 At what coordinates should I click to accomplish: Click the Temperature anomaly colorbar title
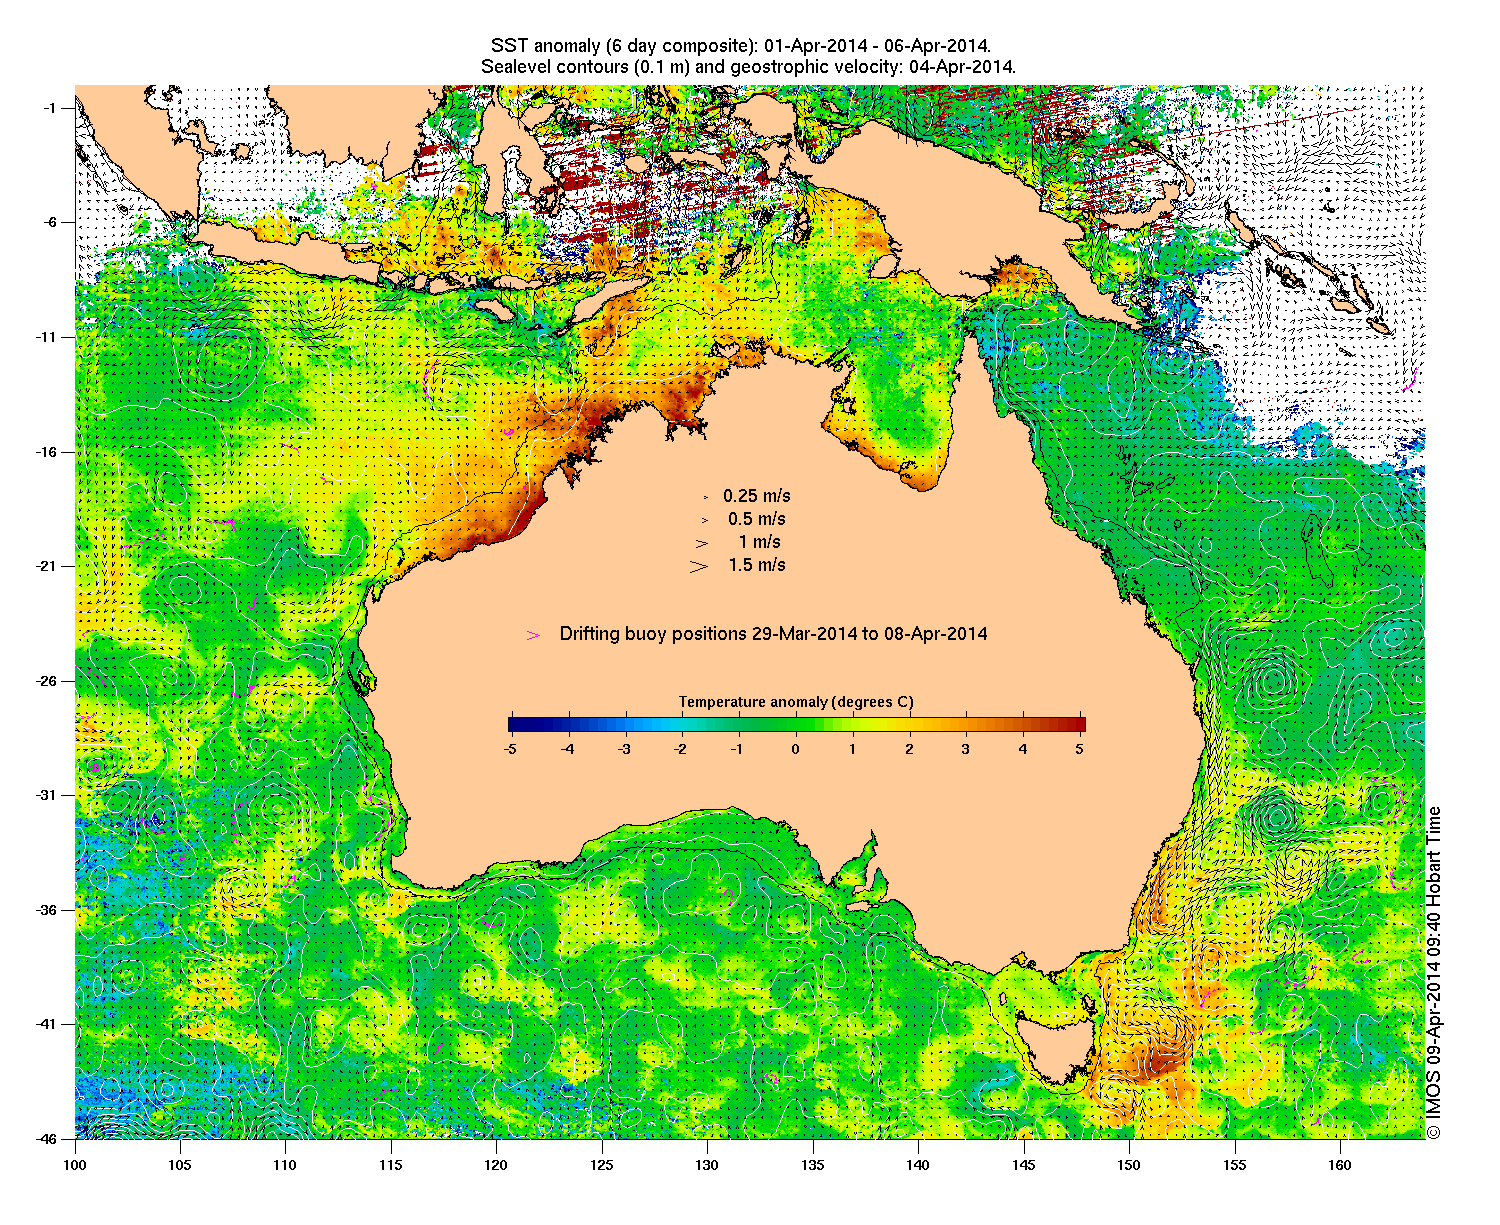796,702
